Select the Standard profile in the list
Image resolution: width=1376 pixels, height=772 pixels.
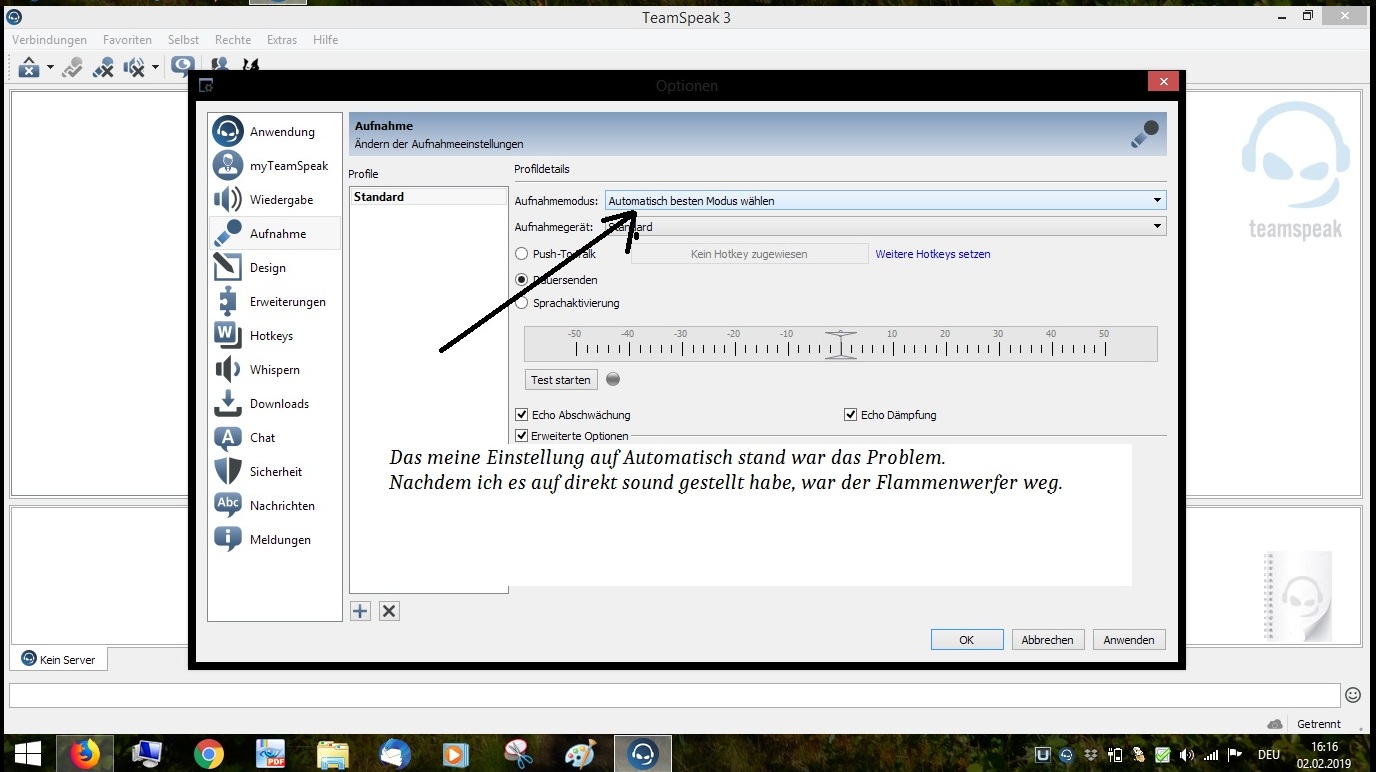click(x=429, y=197)
